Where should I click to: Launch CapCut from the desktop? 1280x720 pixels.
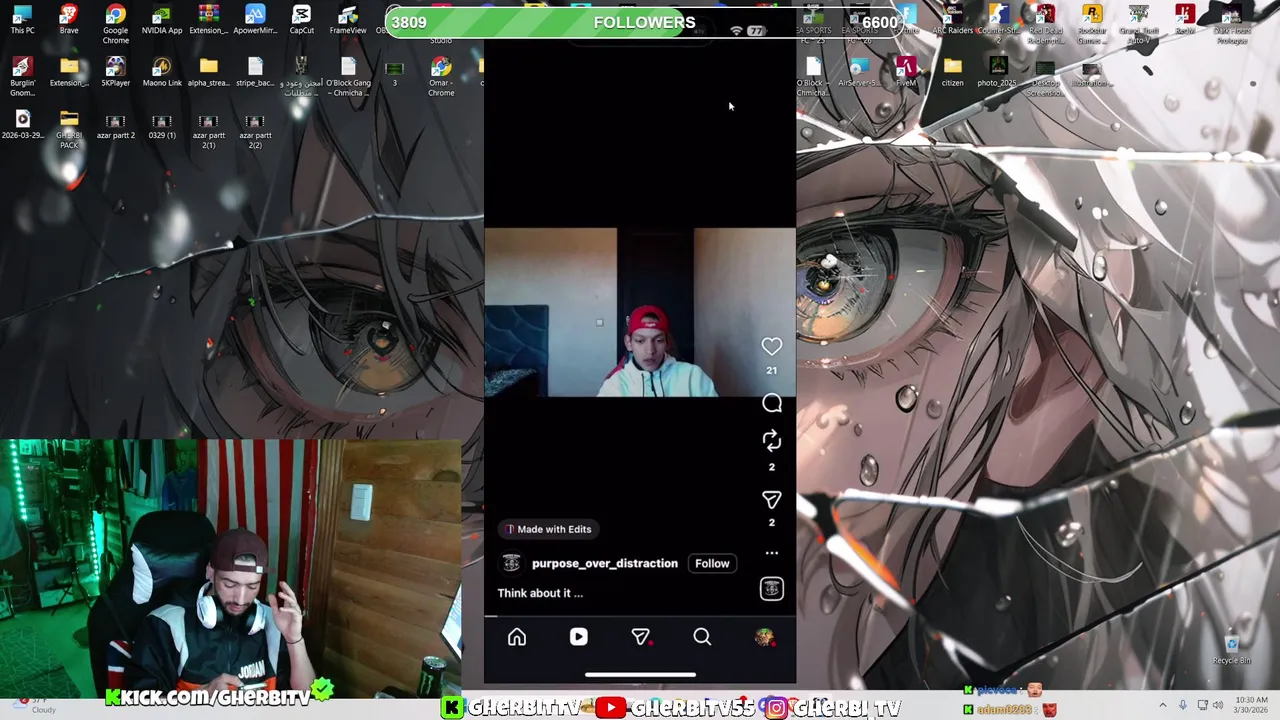[x=301, y=20]
